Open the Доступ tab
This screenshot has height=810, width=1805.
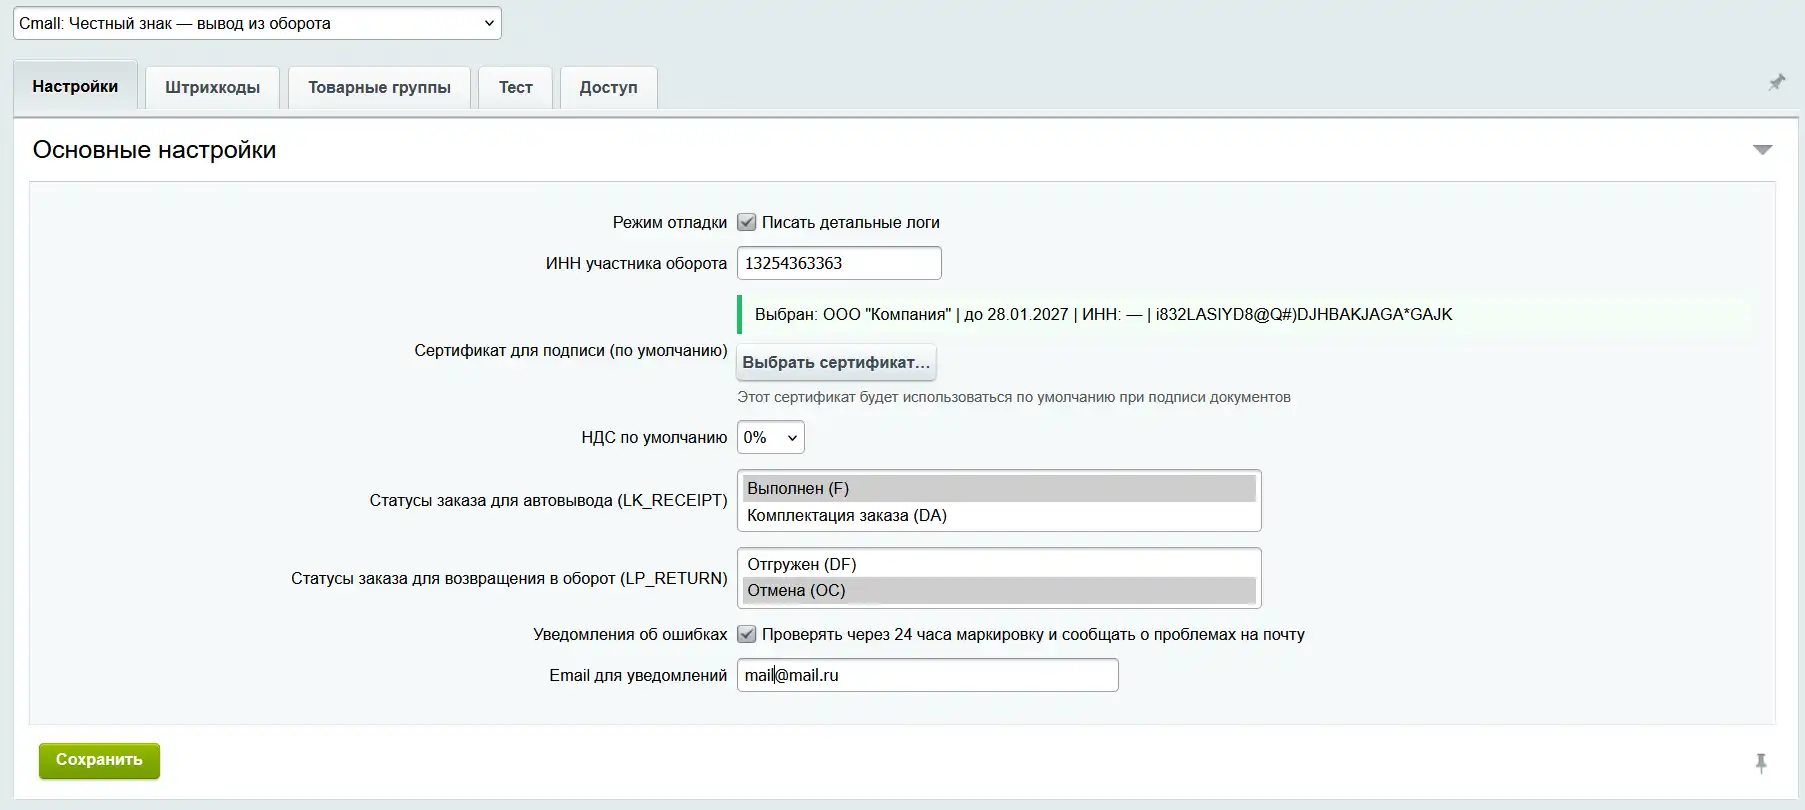click(x=608, y=87)
